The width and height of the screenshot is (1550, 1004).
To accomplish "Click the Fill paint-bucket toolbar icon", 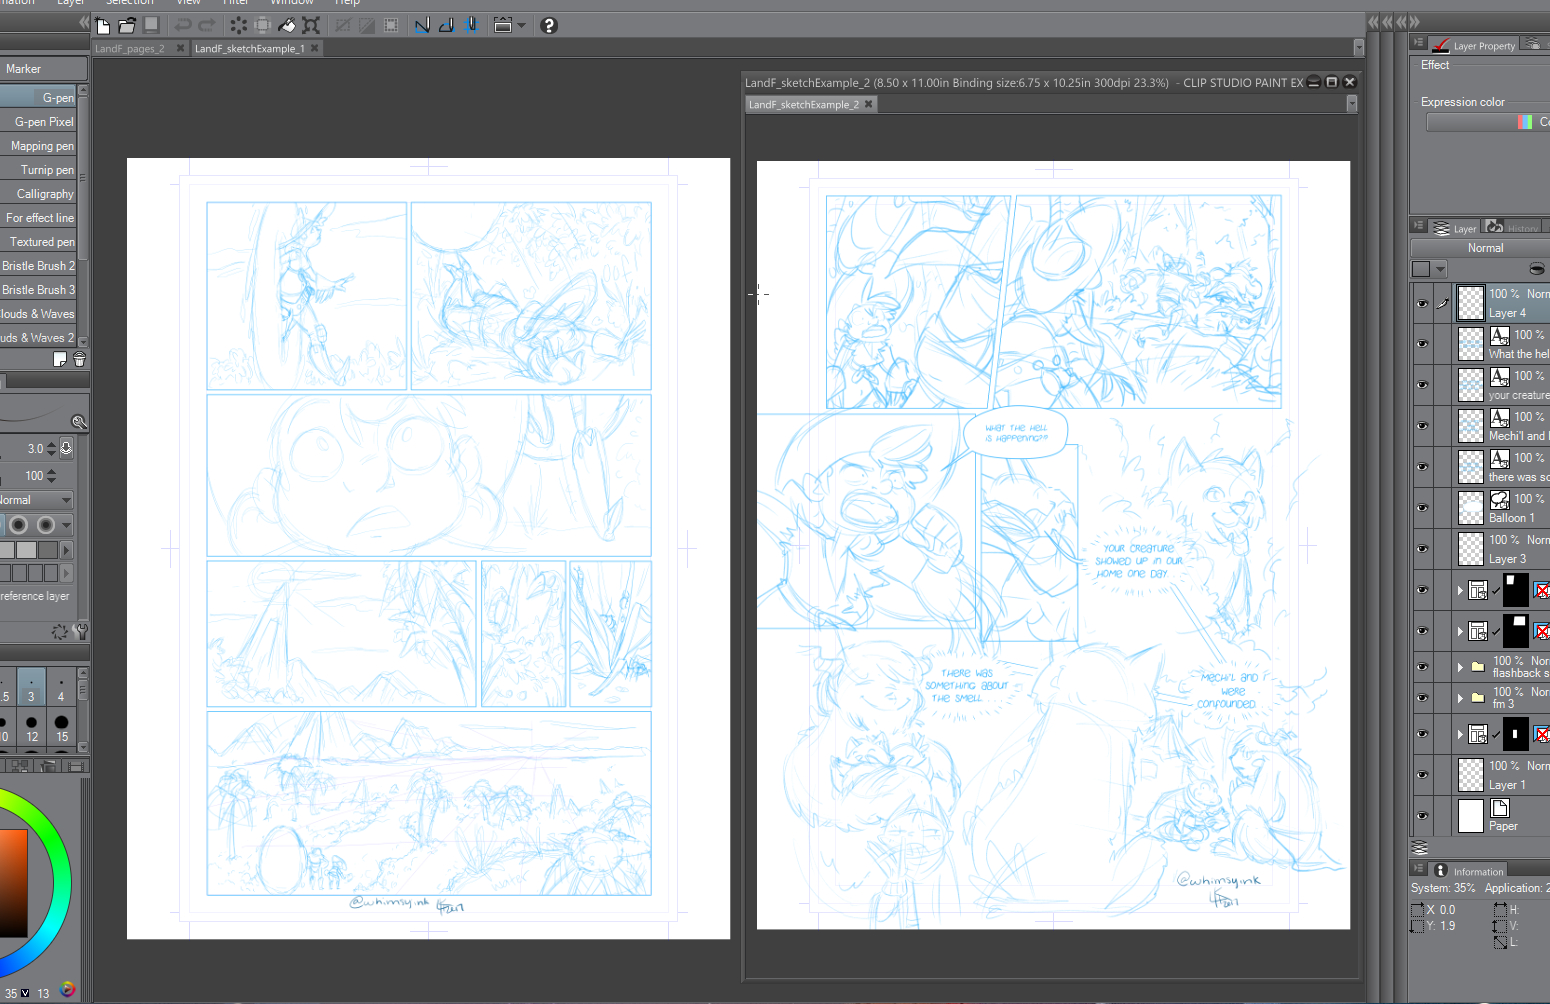I will (x=287, y=25).
